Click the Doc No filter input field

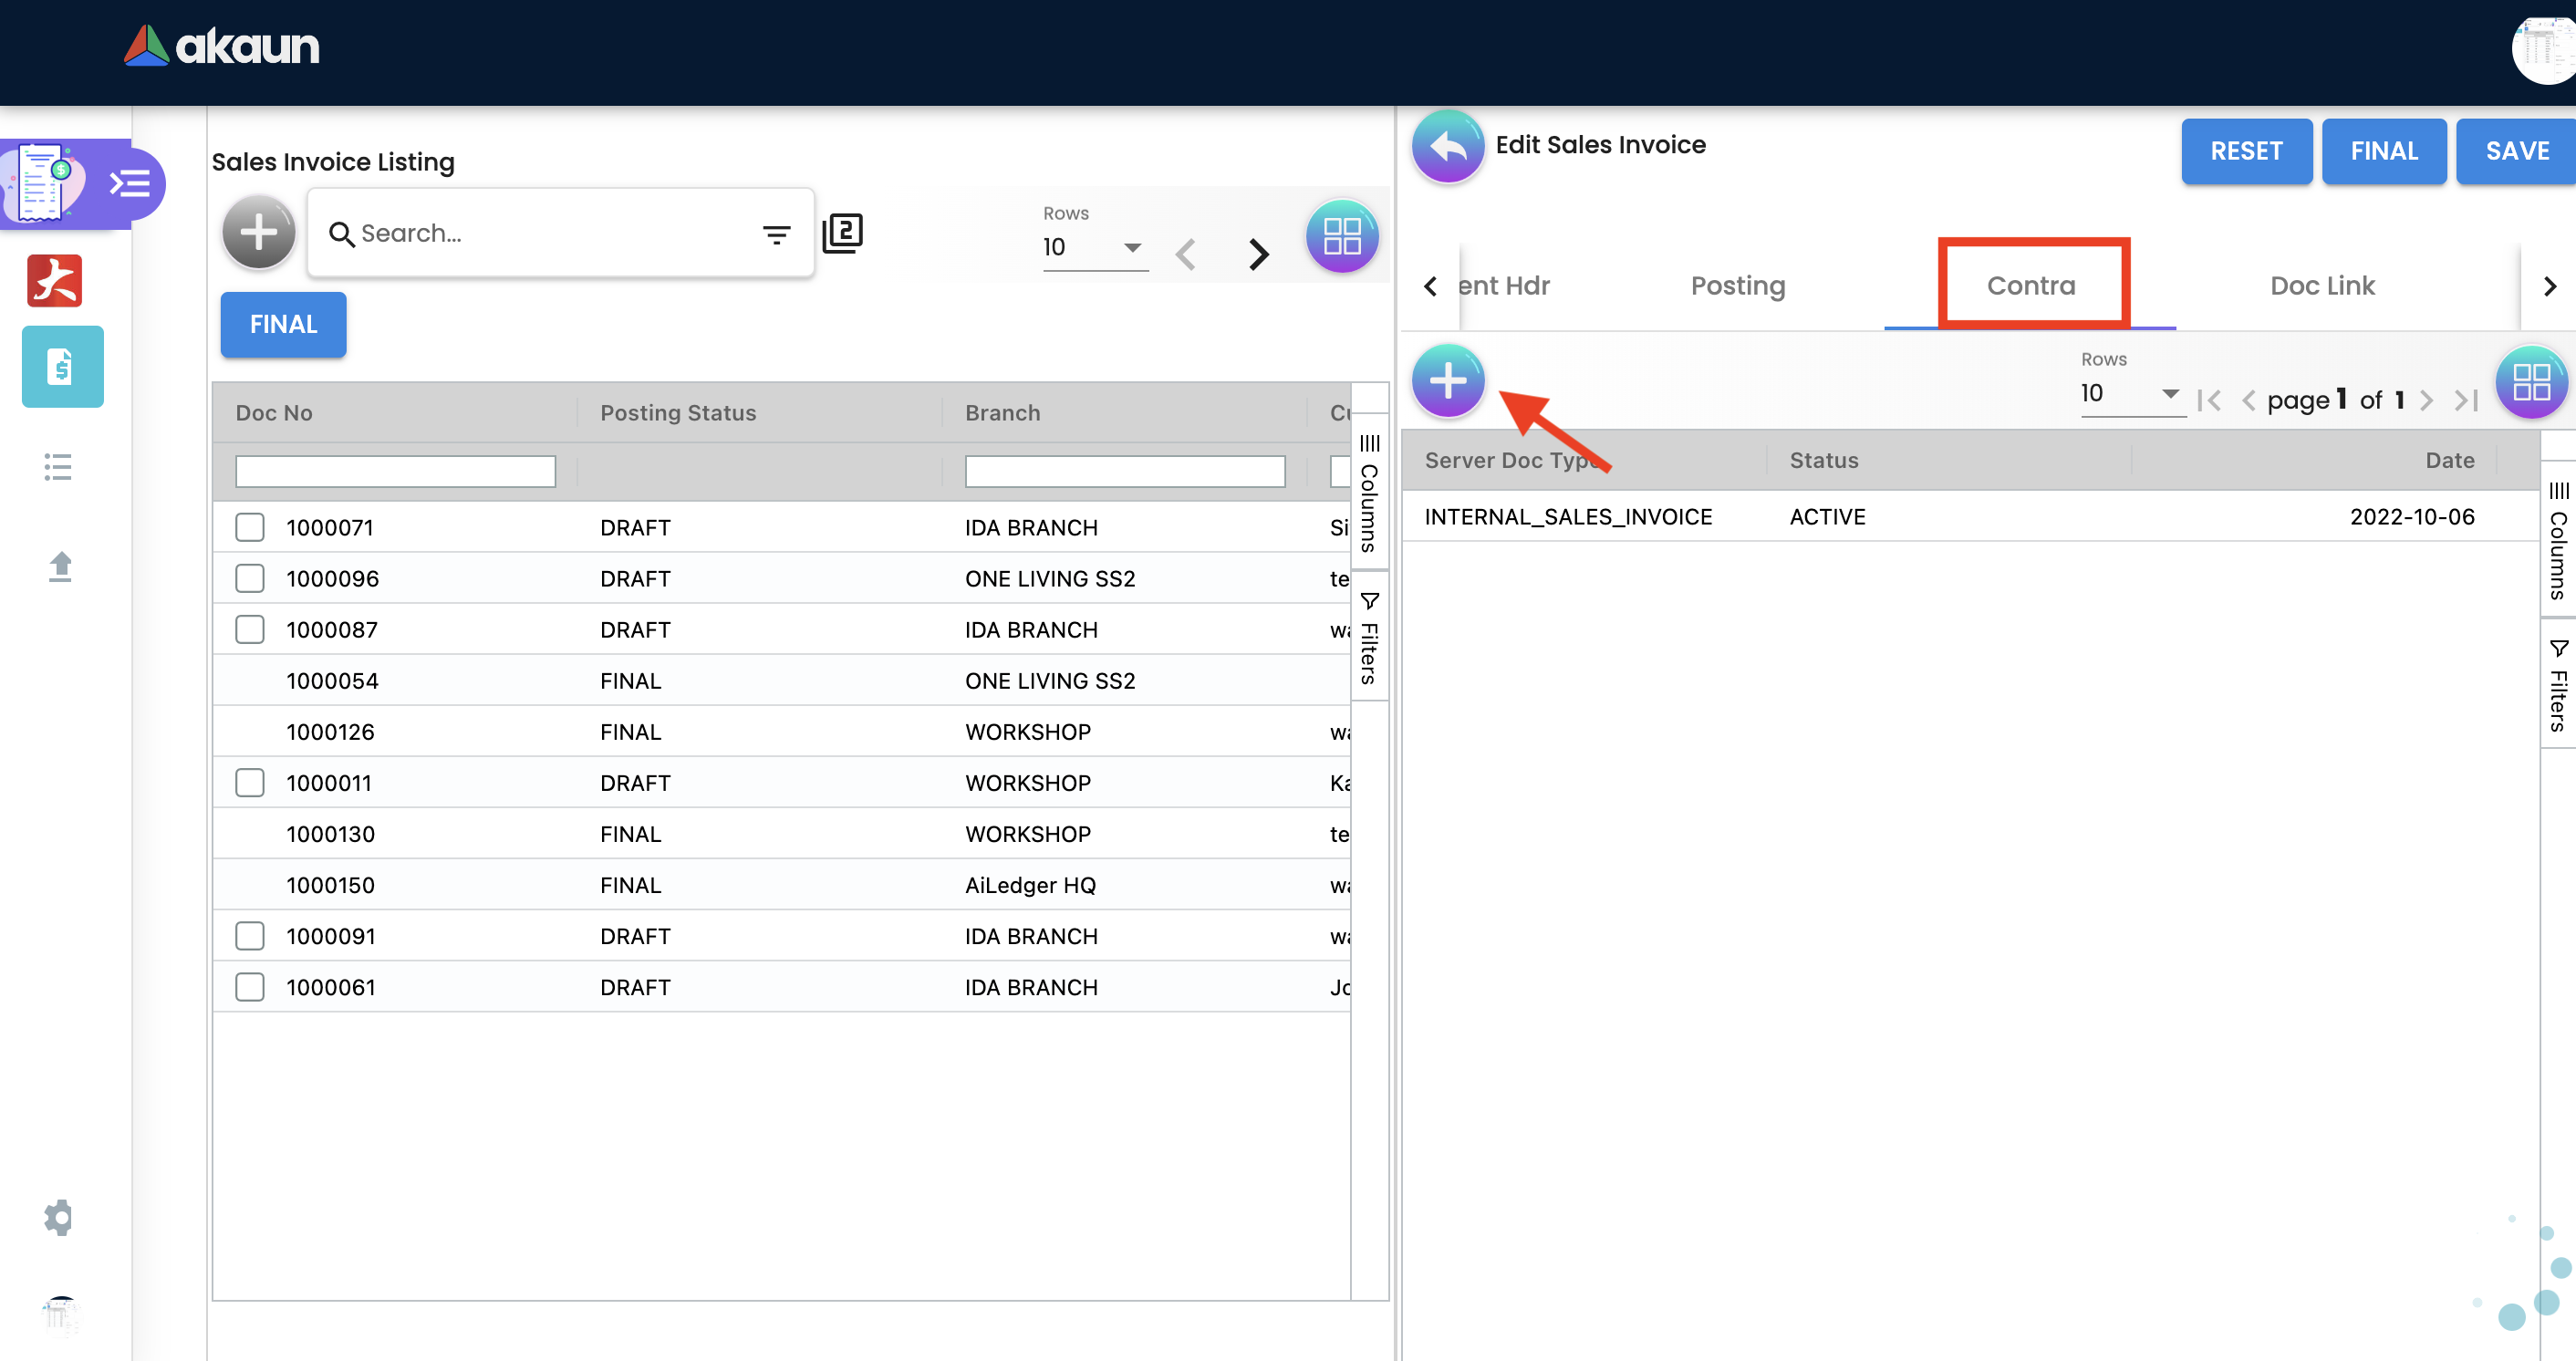[x=395, y=471]
